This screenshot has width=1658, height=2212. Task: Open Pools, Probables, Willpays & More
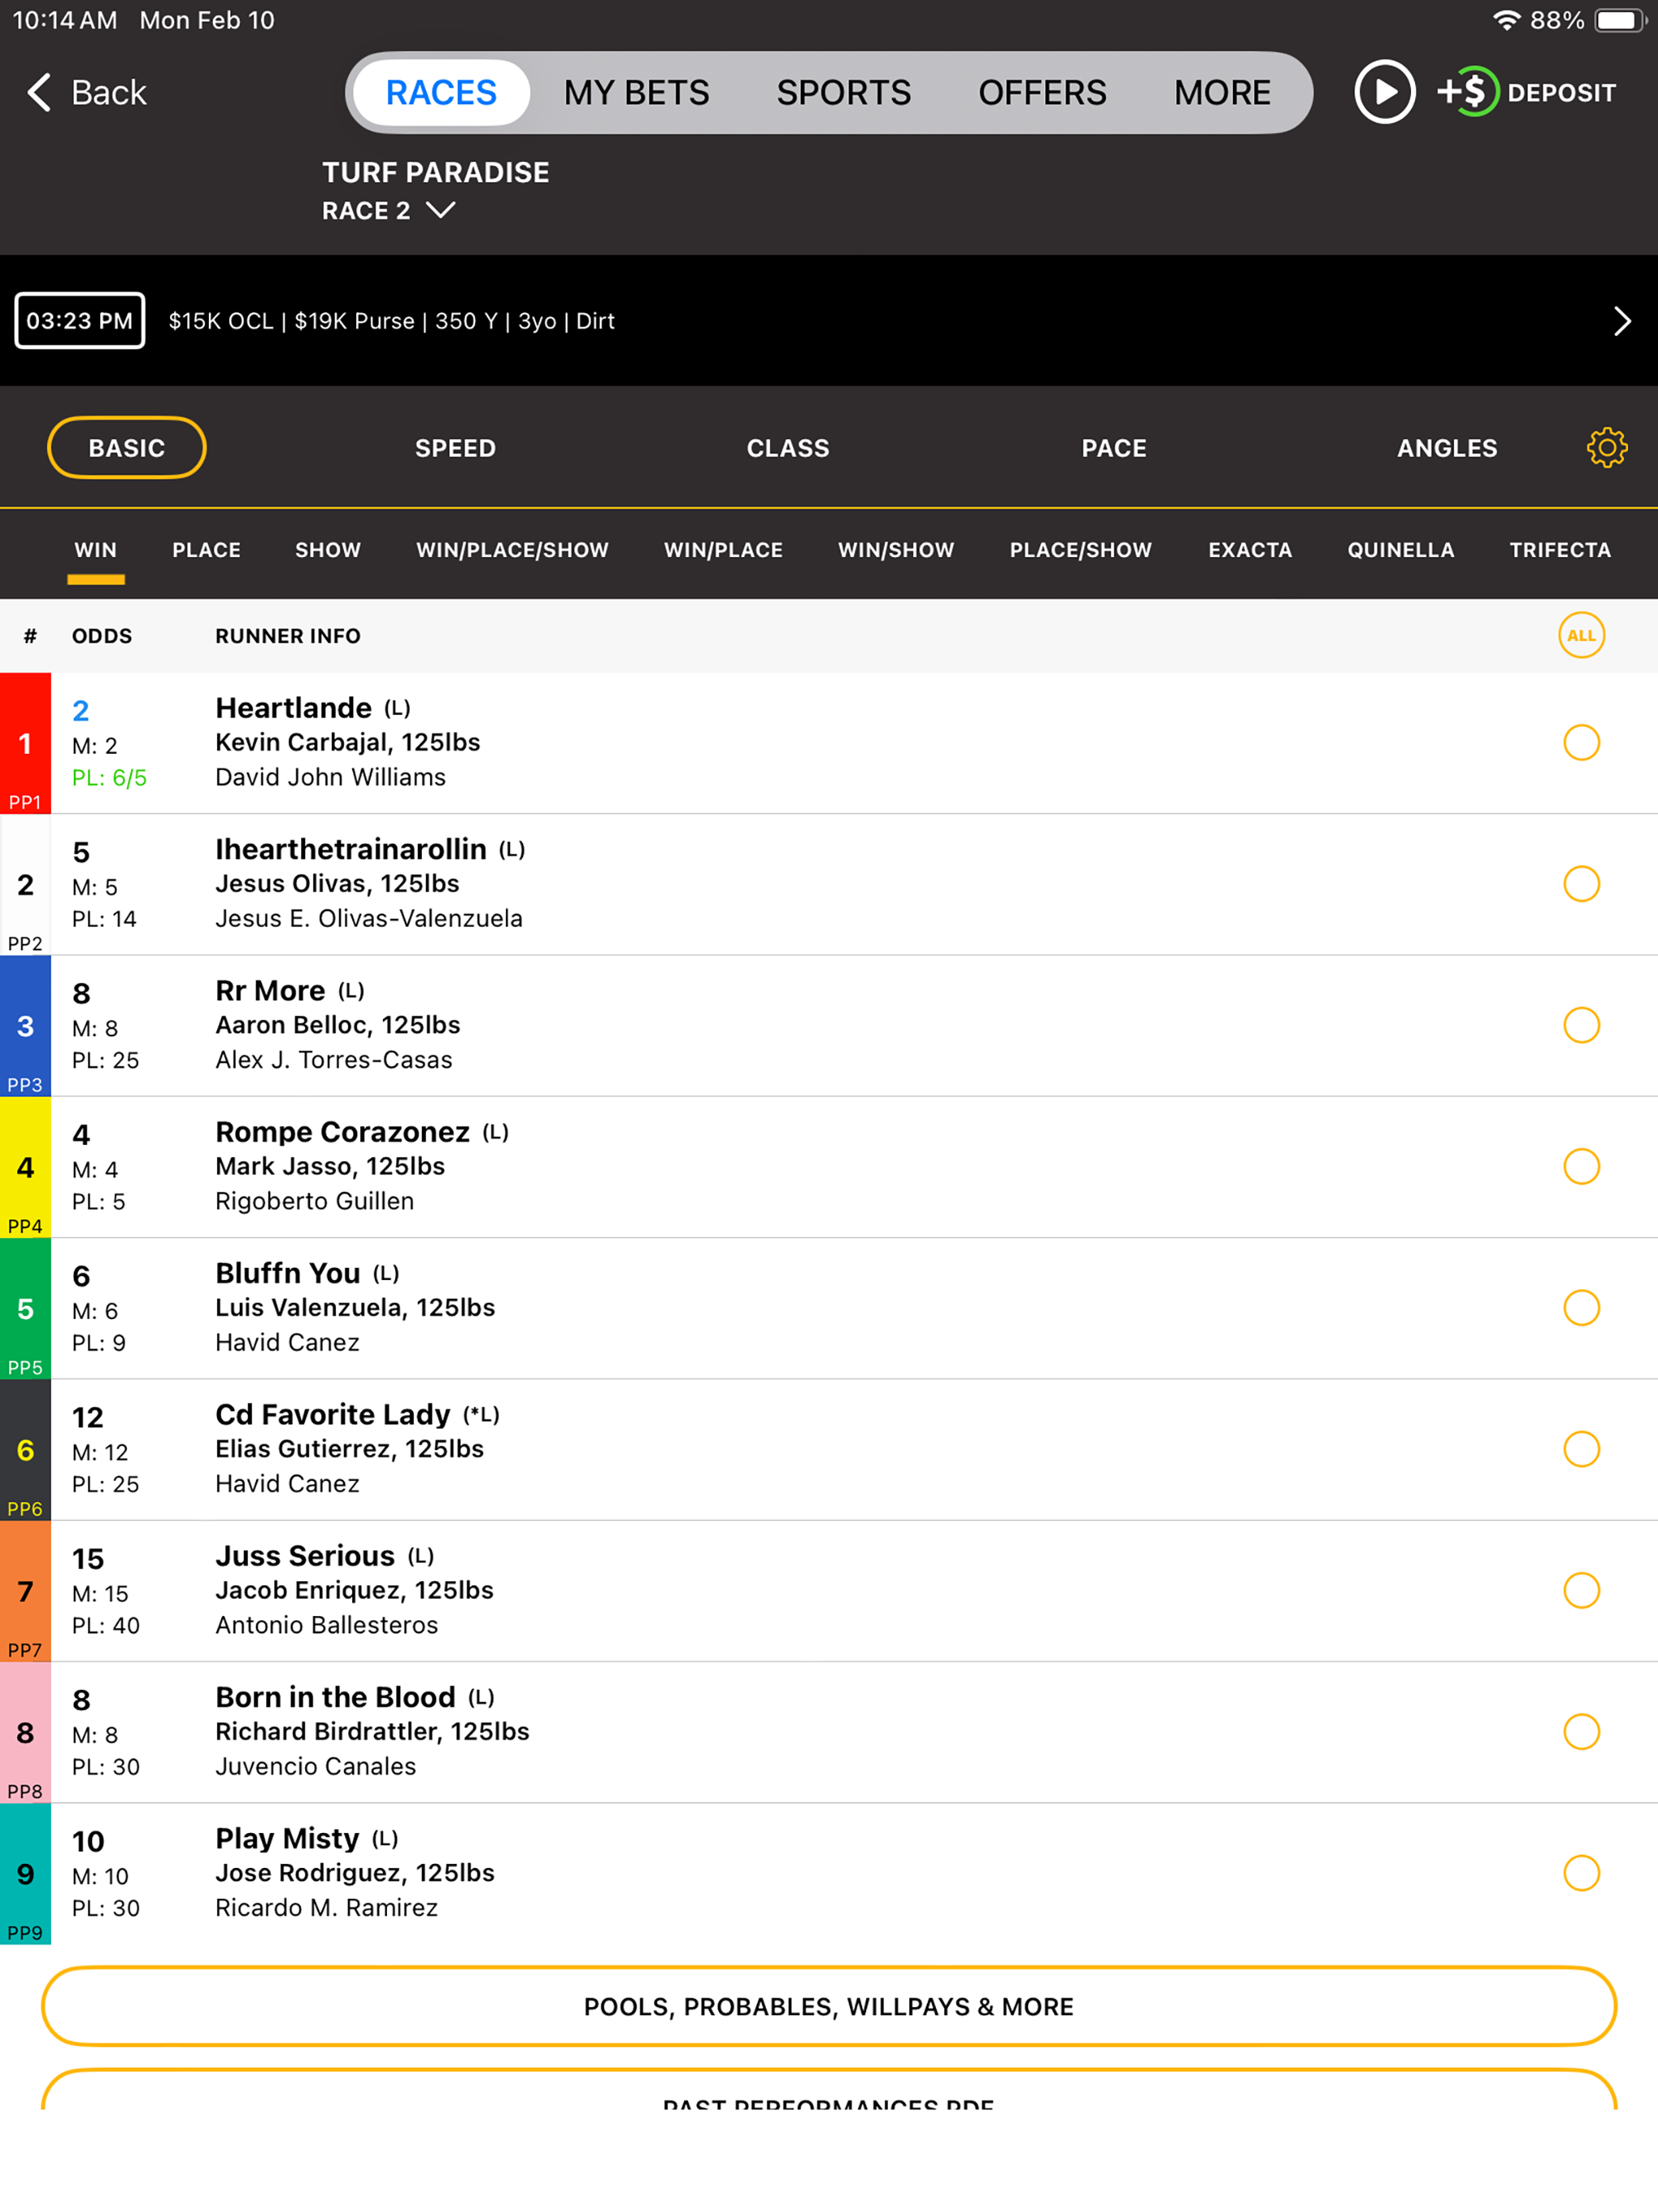(x=829, y=2006)
